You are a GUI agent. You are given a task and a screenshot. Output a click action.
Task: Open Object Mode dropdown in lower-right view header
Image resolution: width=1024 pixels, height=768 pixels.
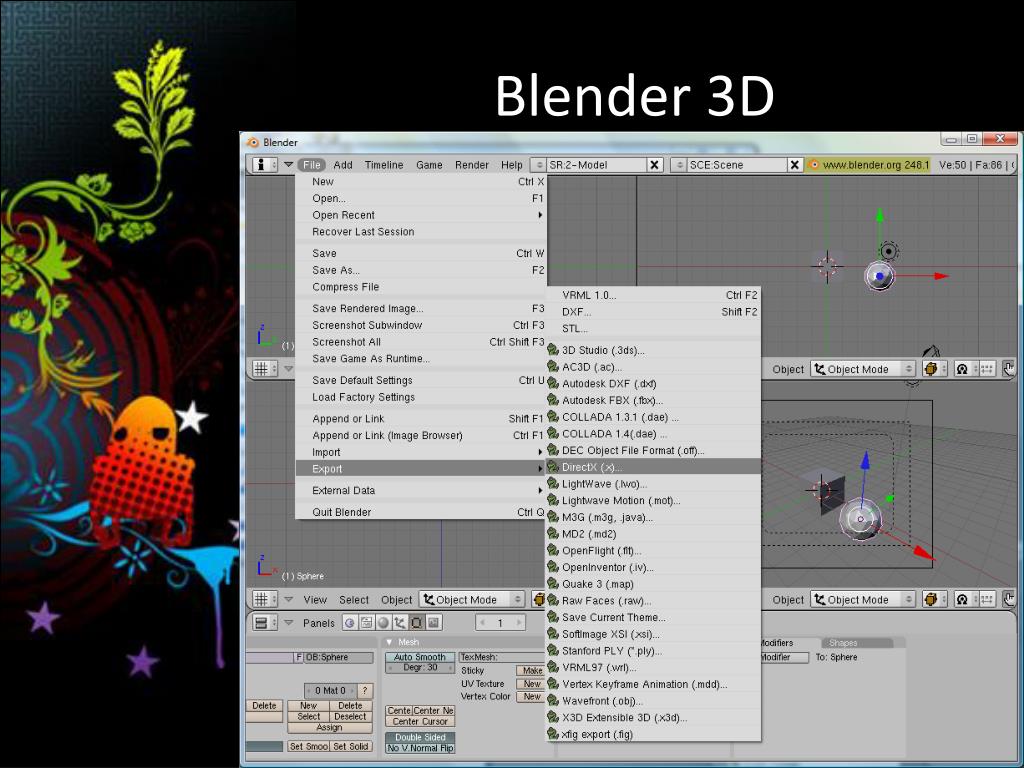click(863, 599)
